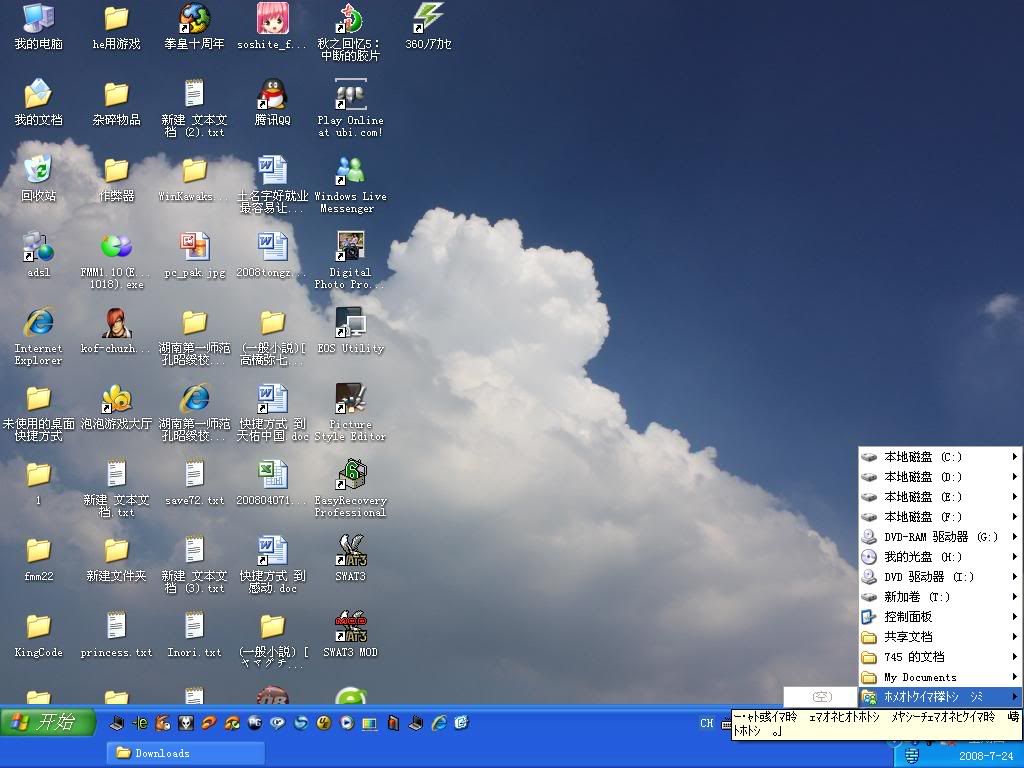Open Windows Live Messenger desktop icon
The height and width of the screenshot is (768, 1024).
coord(349,174)
